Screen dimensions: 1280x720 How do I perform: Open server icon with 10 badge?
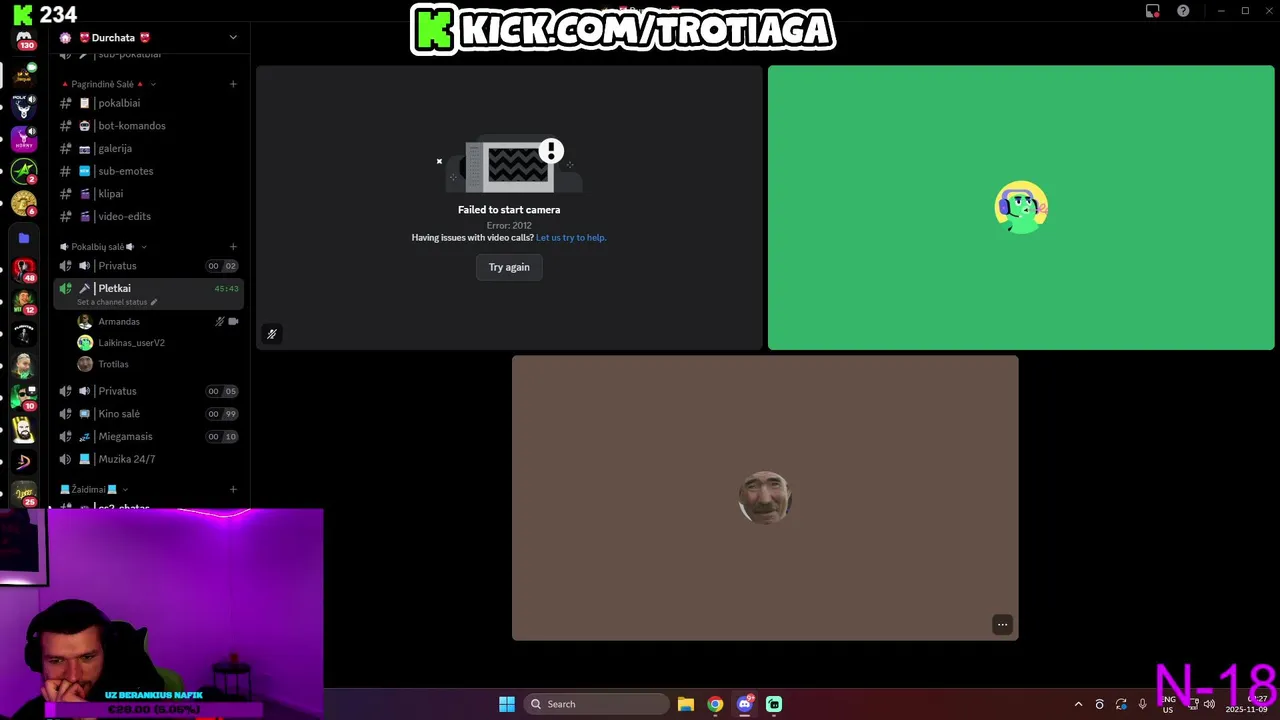(x=24, y=398)
